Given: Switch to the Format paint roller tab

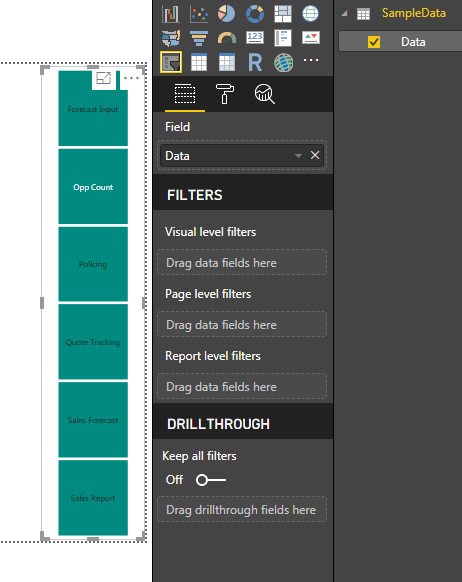Looking at the screenshot, I should pos(225,94).
